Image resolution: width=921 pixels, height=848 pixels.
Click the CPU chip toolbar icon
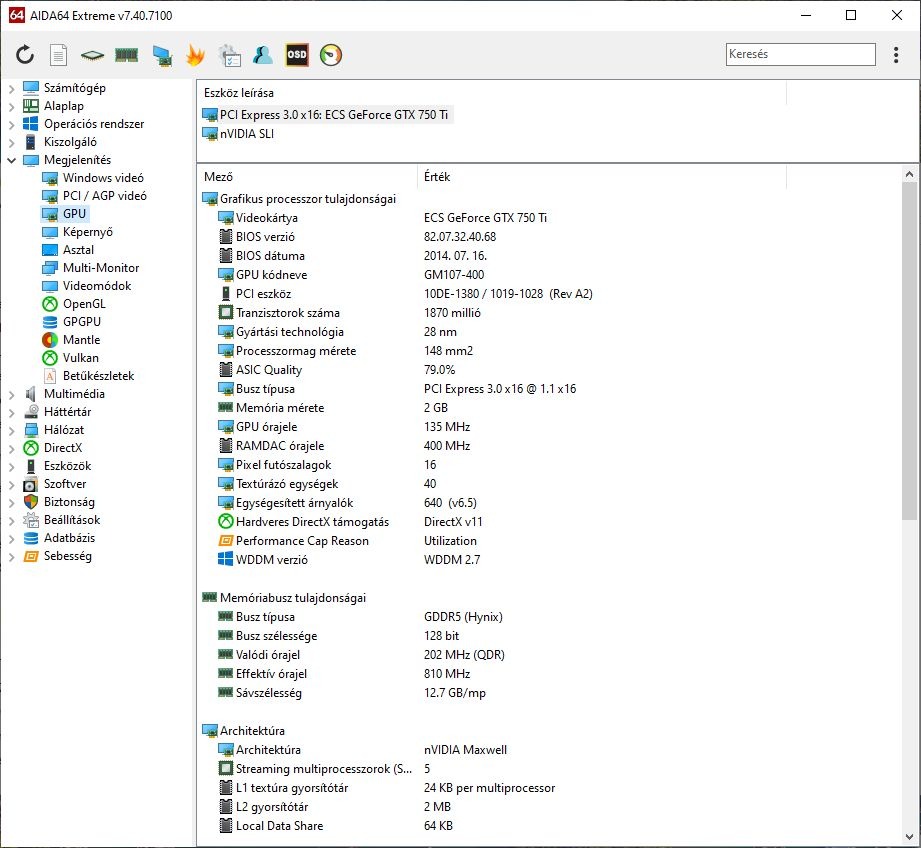[92, 55]
